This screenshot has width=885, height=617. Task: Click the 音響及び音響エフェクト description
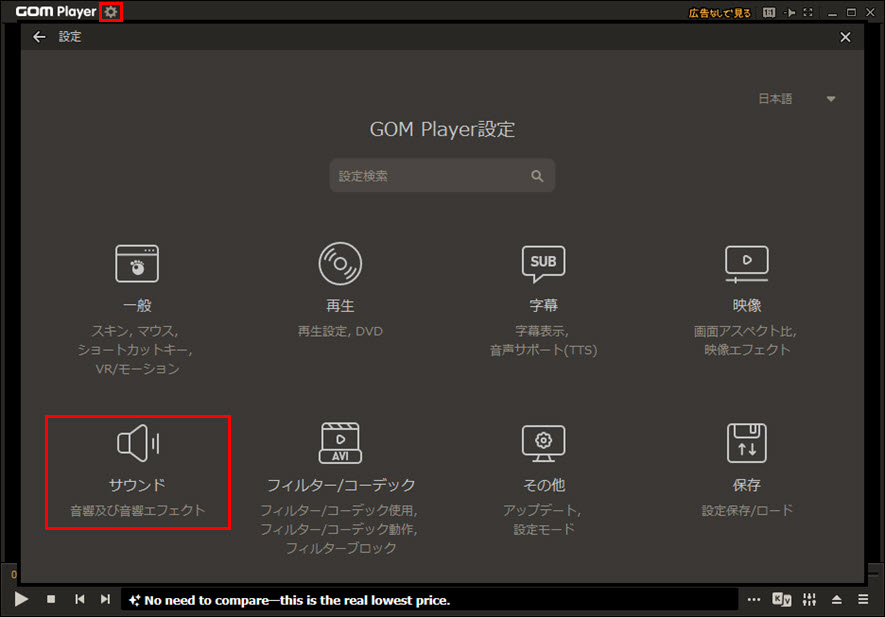(137, 510)
